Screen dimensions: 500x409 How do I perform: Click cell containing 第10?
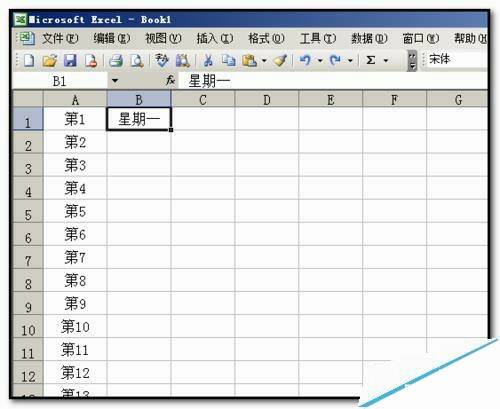pos(75,326)
